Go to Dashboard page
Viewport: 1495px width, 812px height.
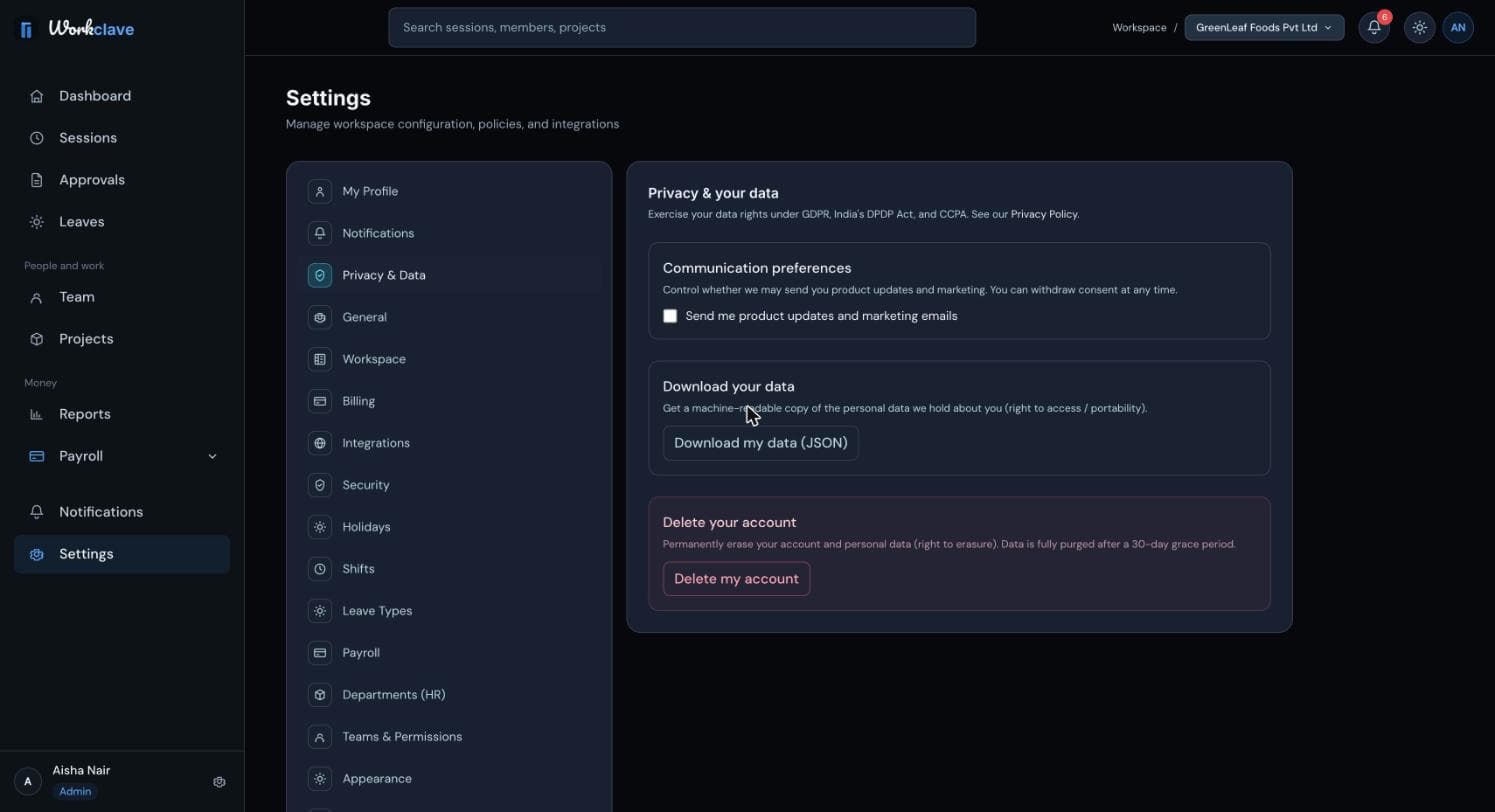point(122,96)
